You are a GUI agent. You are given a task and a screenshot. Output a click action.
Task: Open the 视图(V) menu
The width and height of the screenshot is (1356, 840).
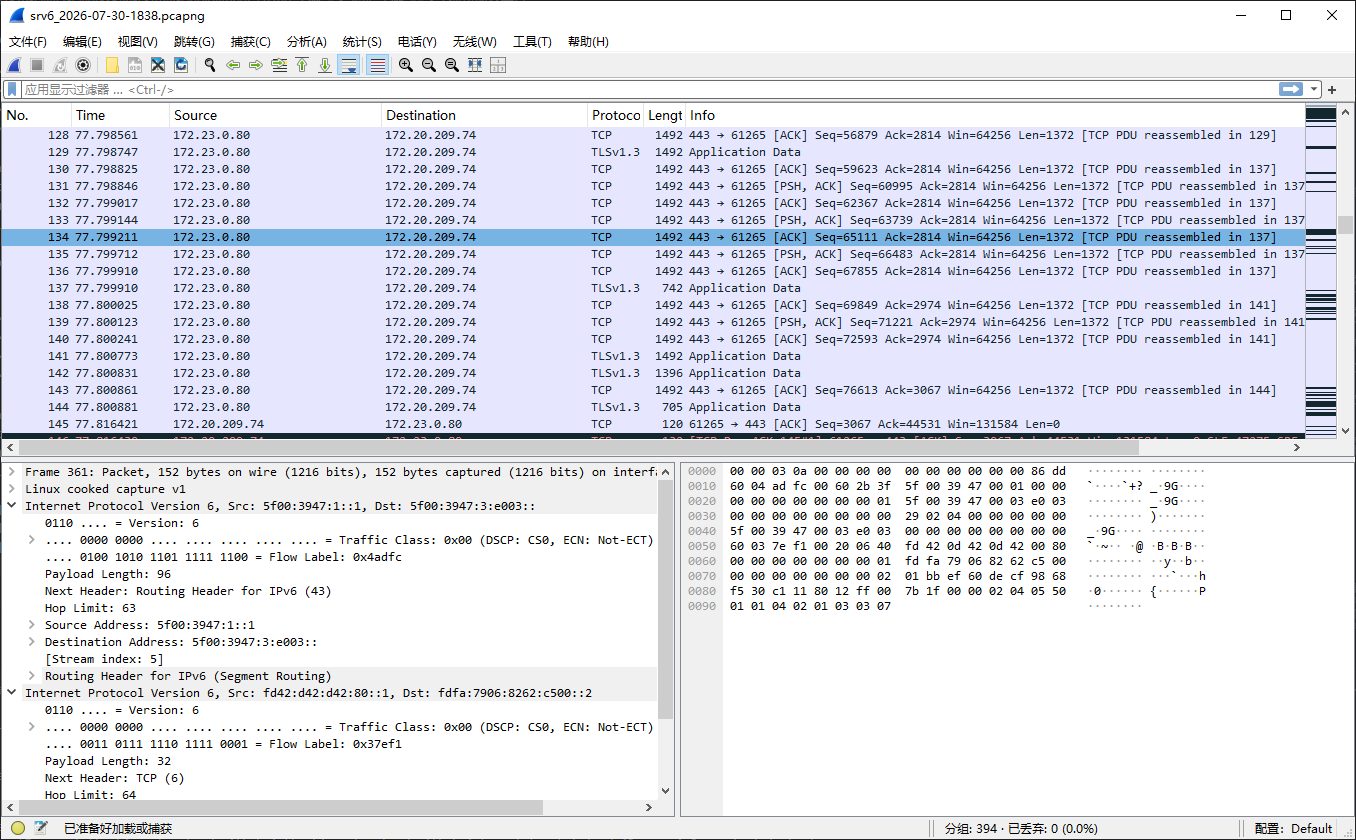[x=138, y=42]
